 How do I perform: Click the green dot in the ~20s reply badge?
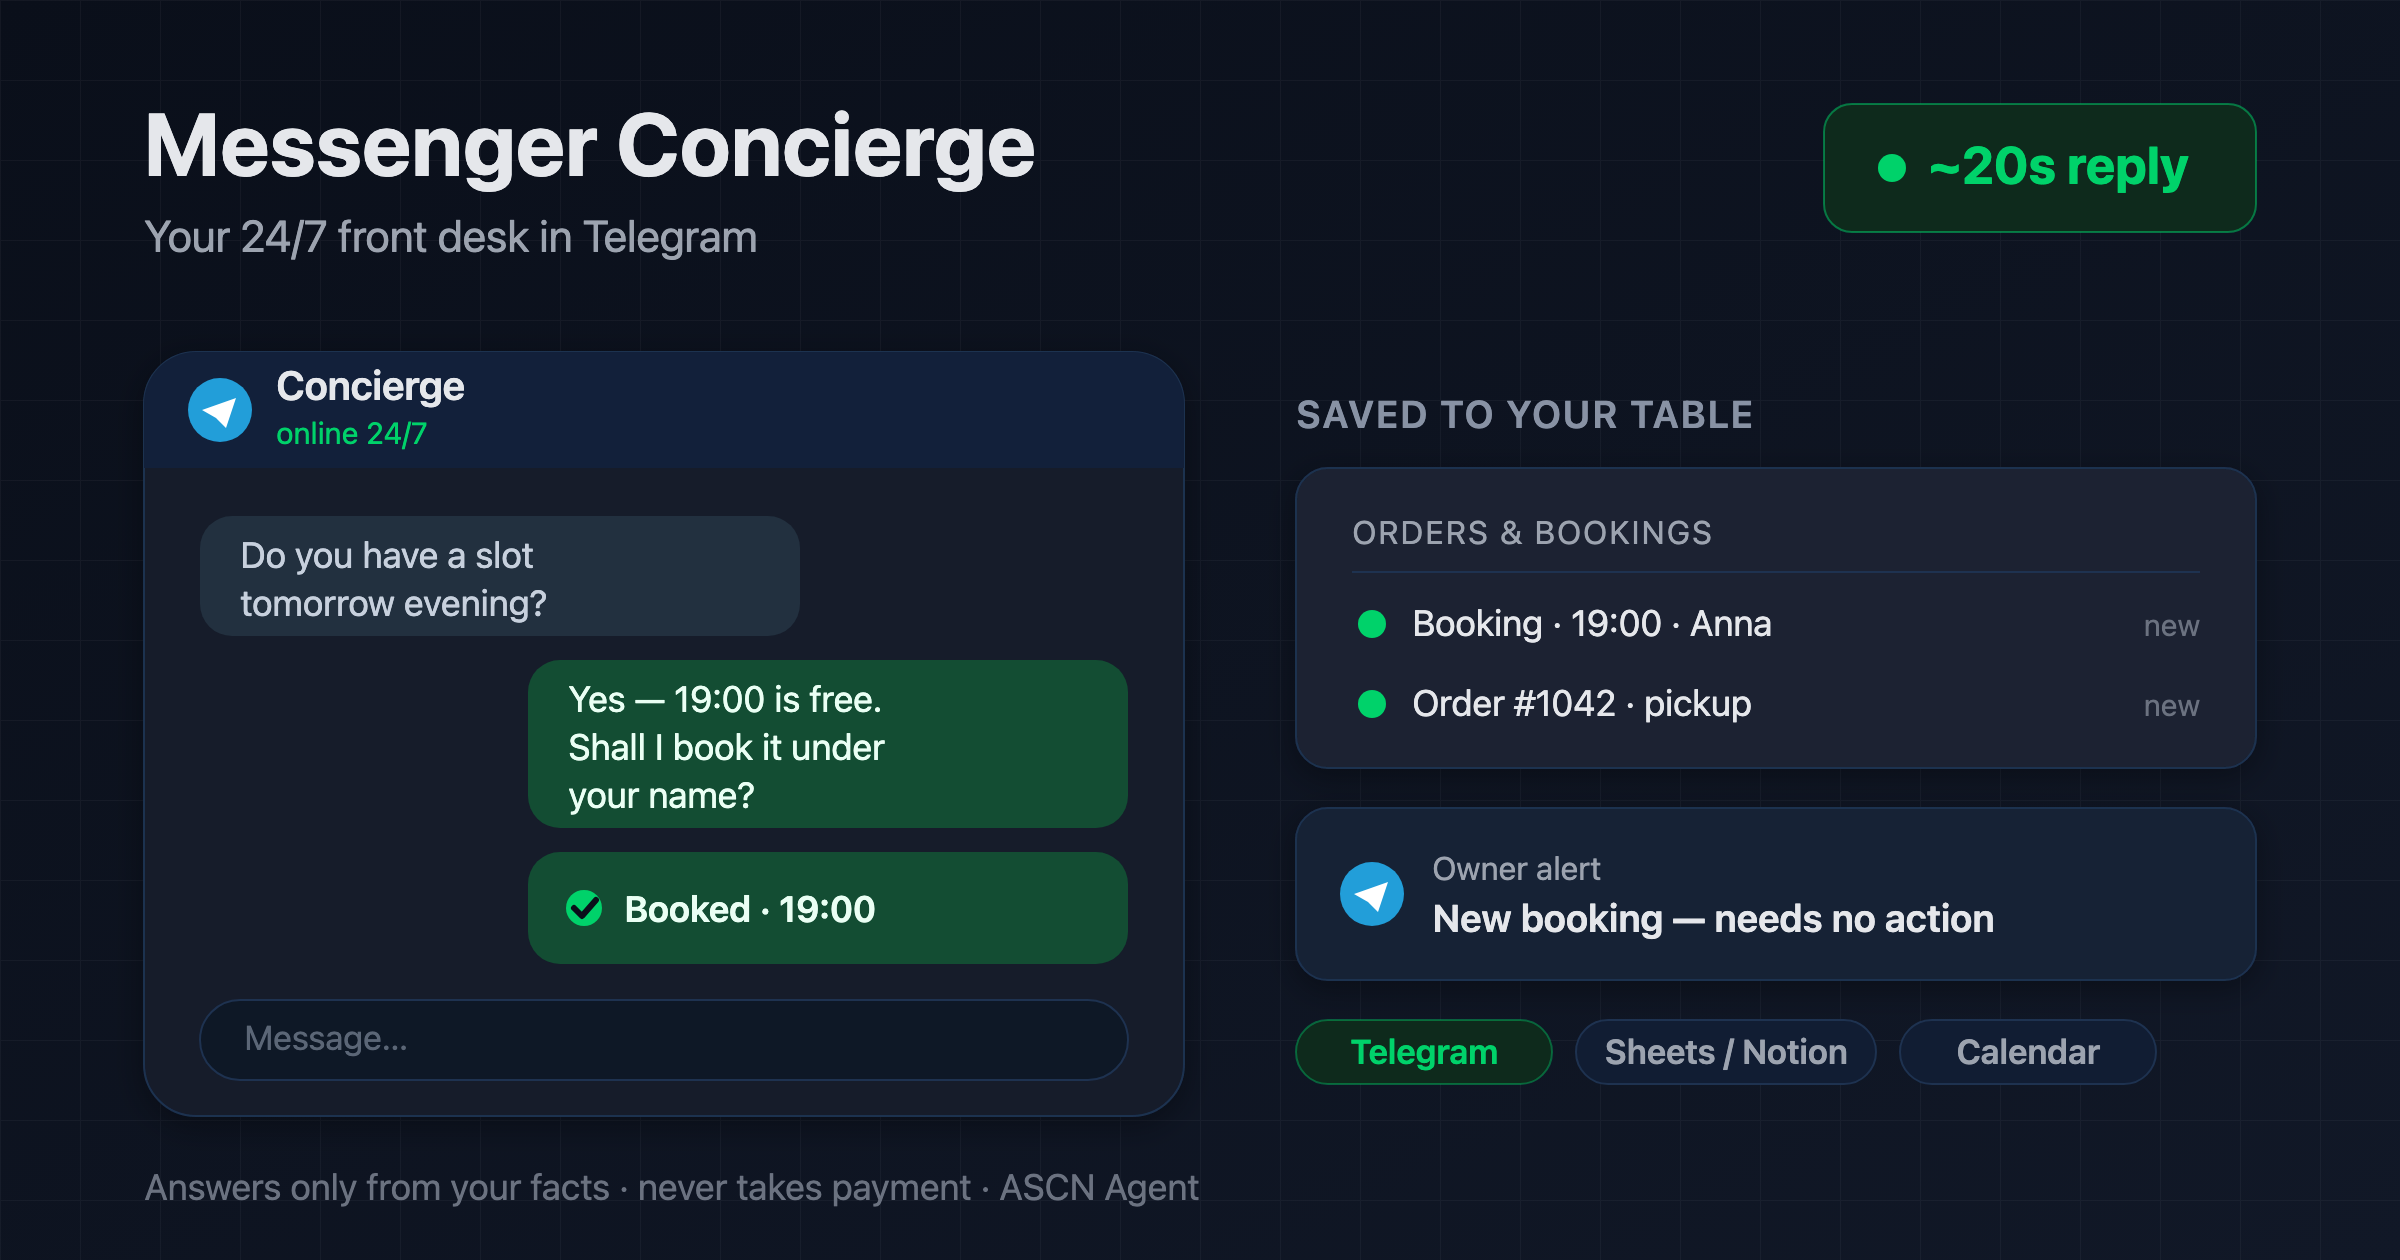click(x=1892, y=167)
